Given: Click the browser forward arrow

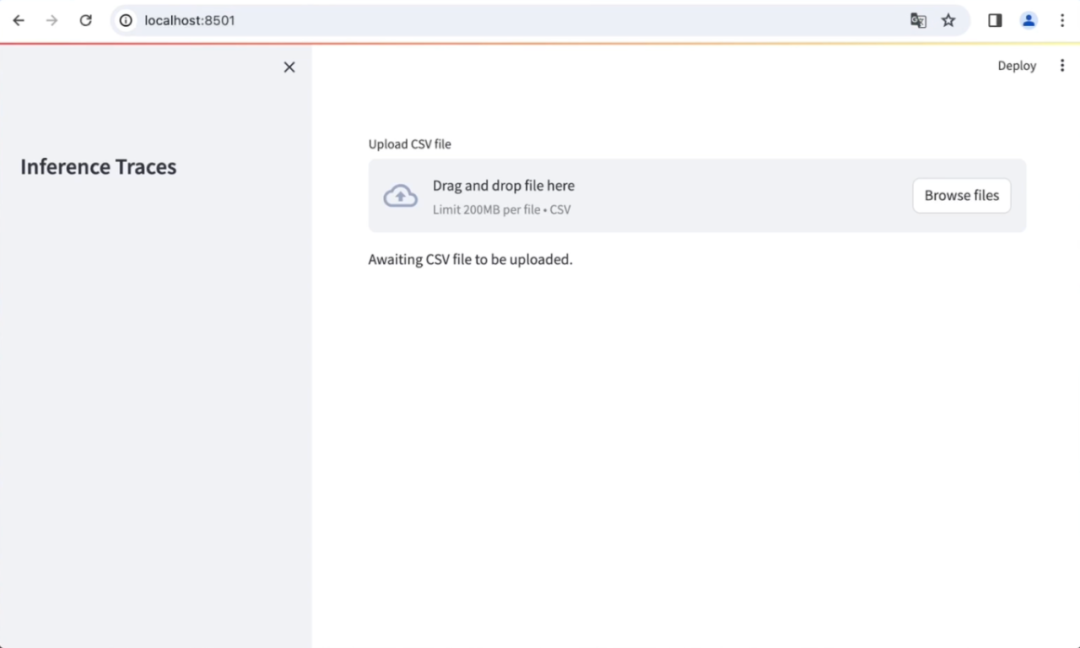Looking at the screenshot, I should point(52,21).
